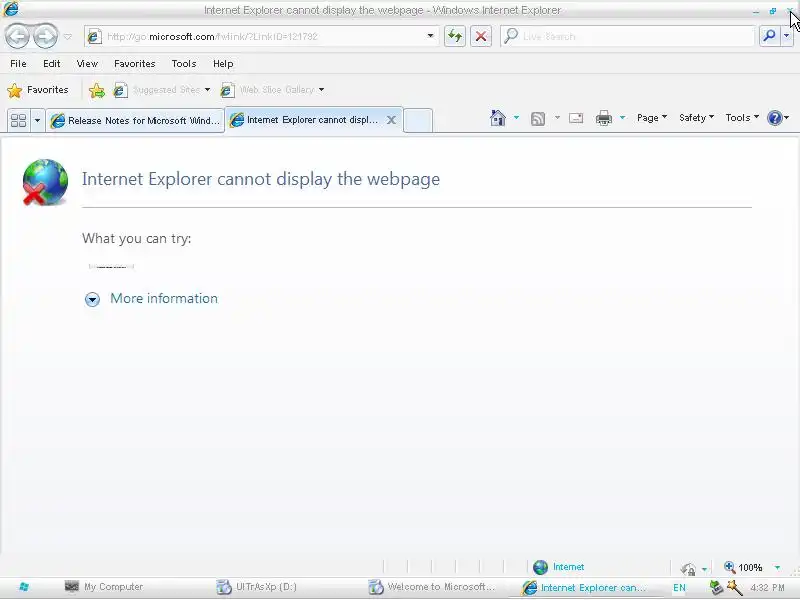Close the Internet Explorer cannot display tab
Viewport: 800px width, 600px height.
(391, 120)
